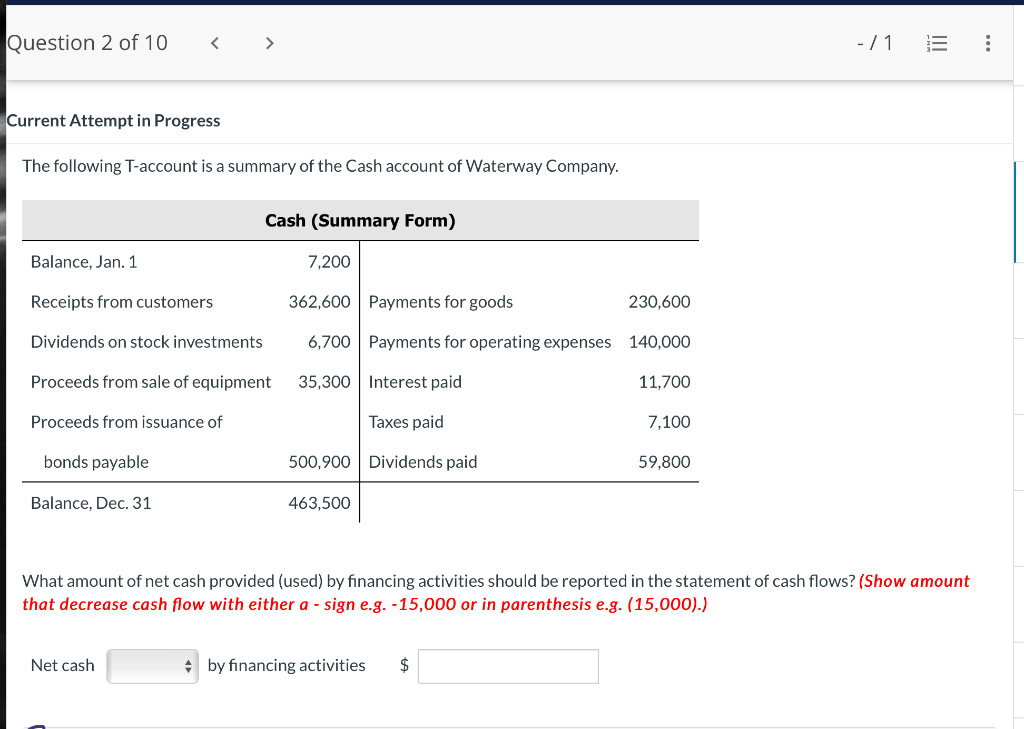Click the 7,200 opening balance value

pyautogui.click(x=329, y=262)
